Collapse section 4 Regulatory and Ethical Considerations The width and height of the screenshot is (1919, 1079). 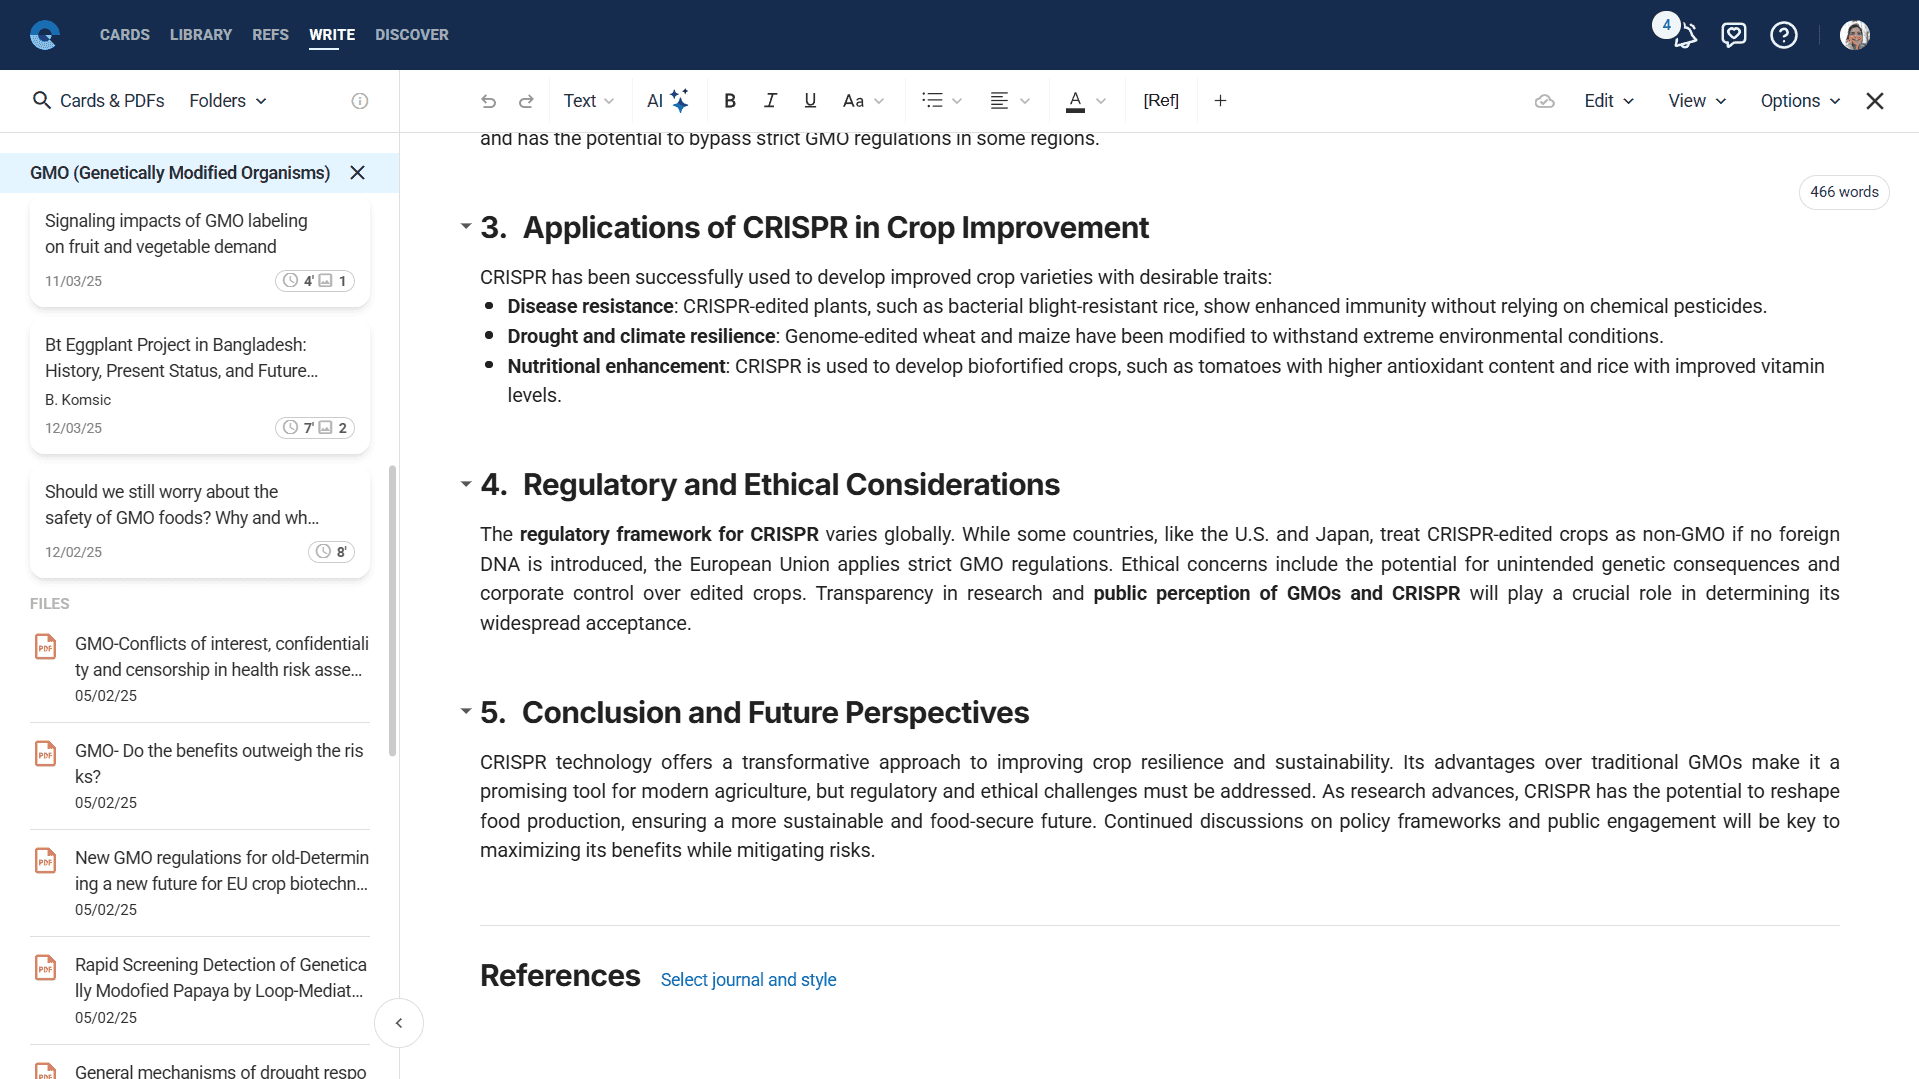coord(465,484)
